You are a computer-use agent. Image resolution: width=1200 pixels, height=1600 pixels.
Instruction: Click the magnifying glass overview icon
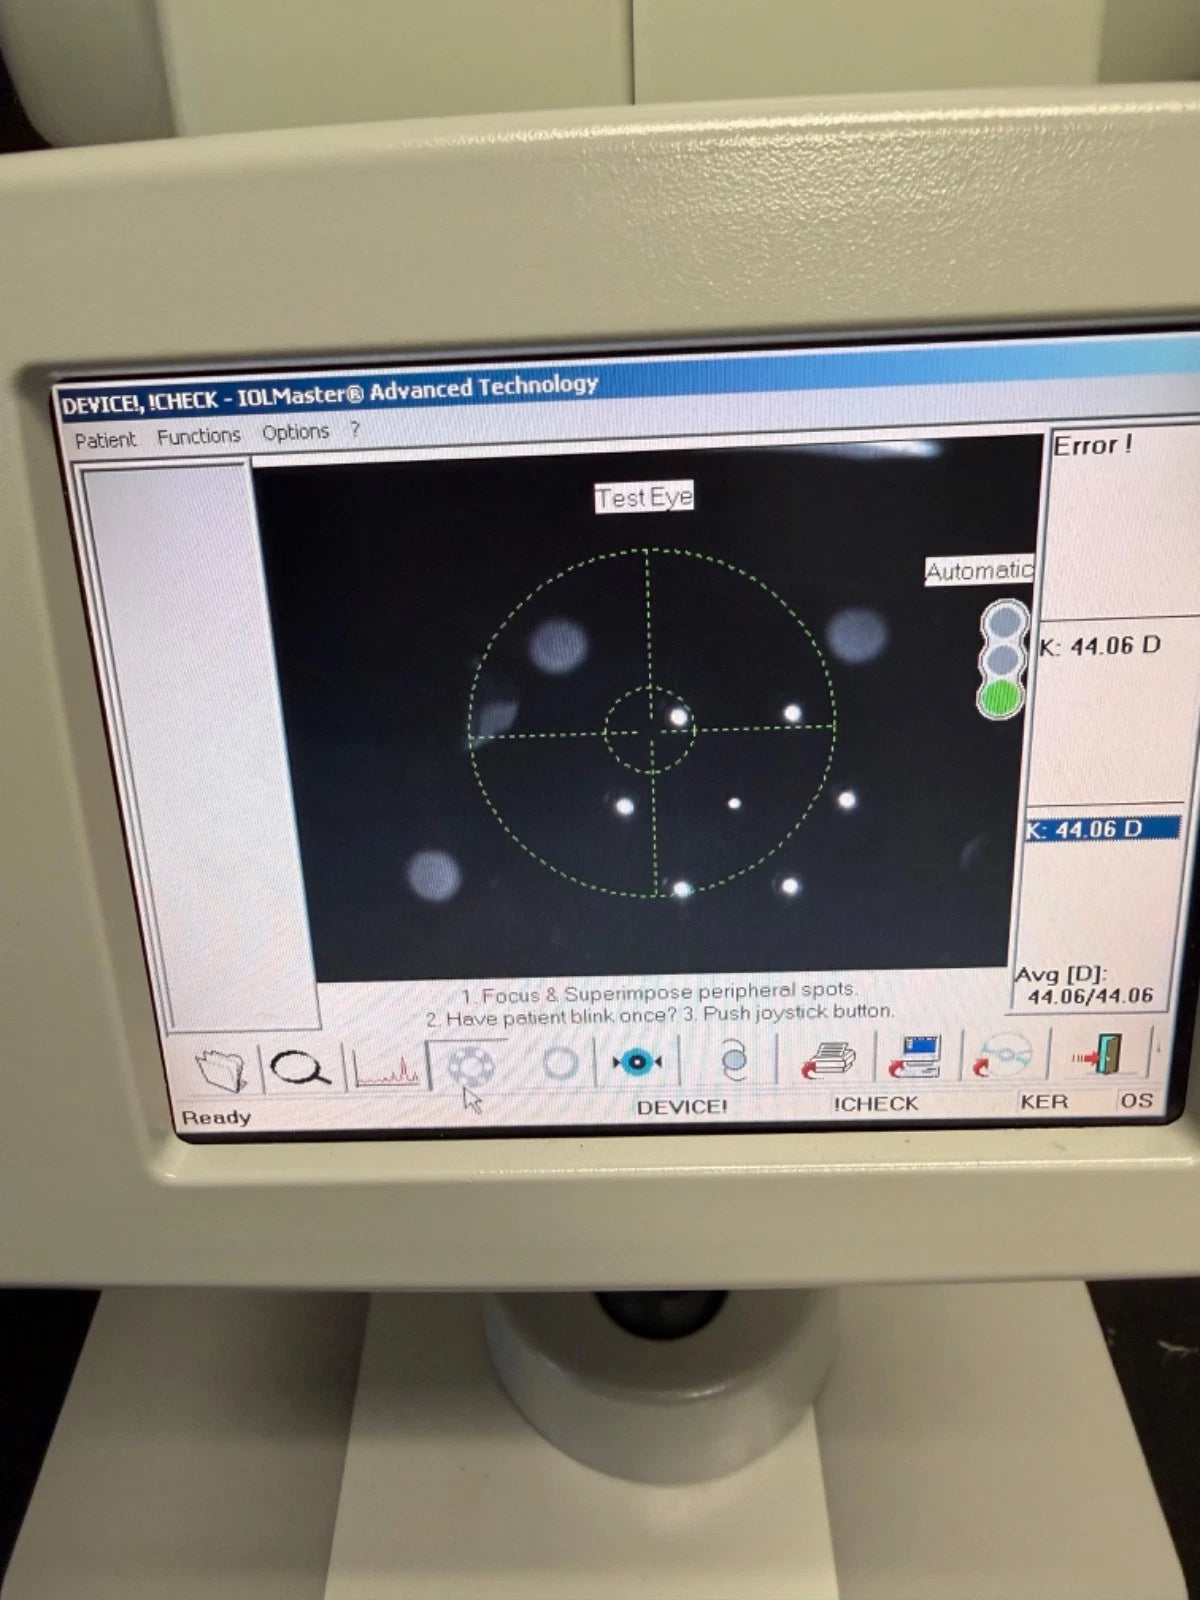(x=301, y=1067)
